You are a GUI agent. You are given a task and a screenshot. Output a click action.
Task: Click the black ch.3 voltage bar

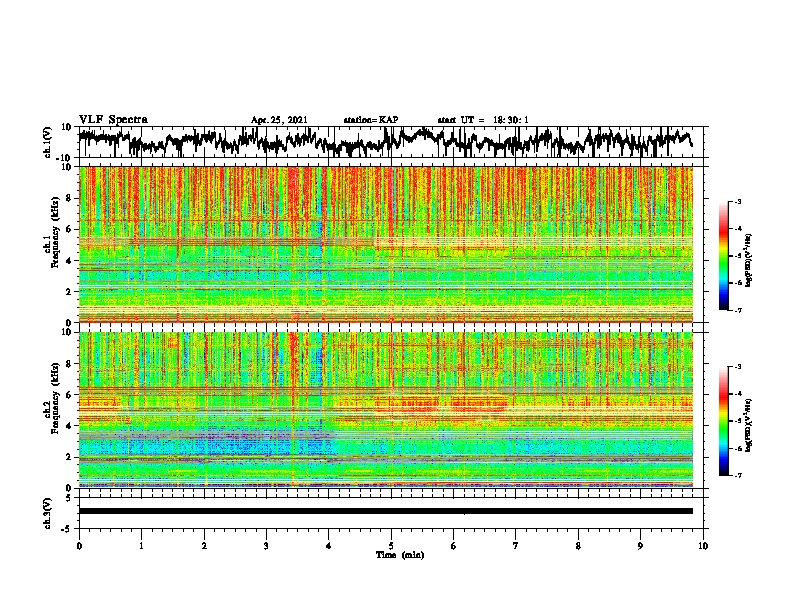coord(386,511)
